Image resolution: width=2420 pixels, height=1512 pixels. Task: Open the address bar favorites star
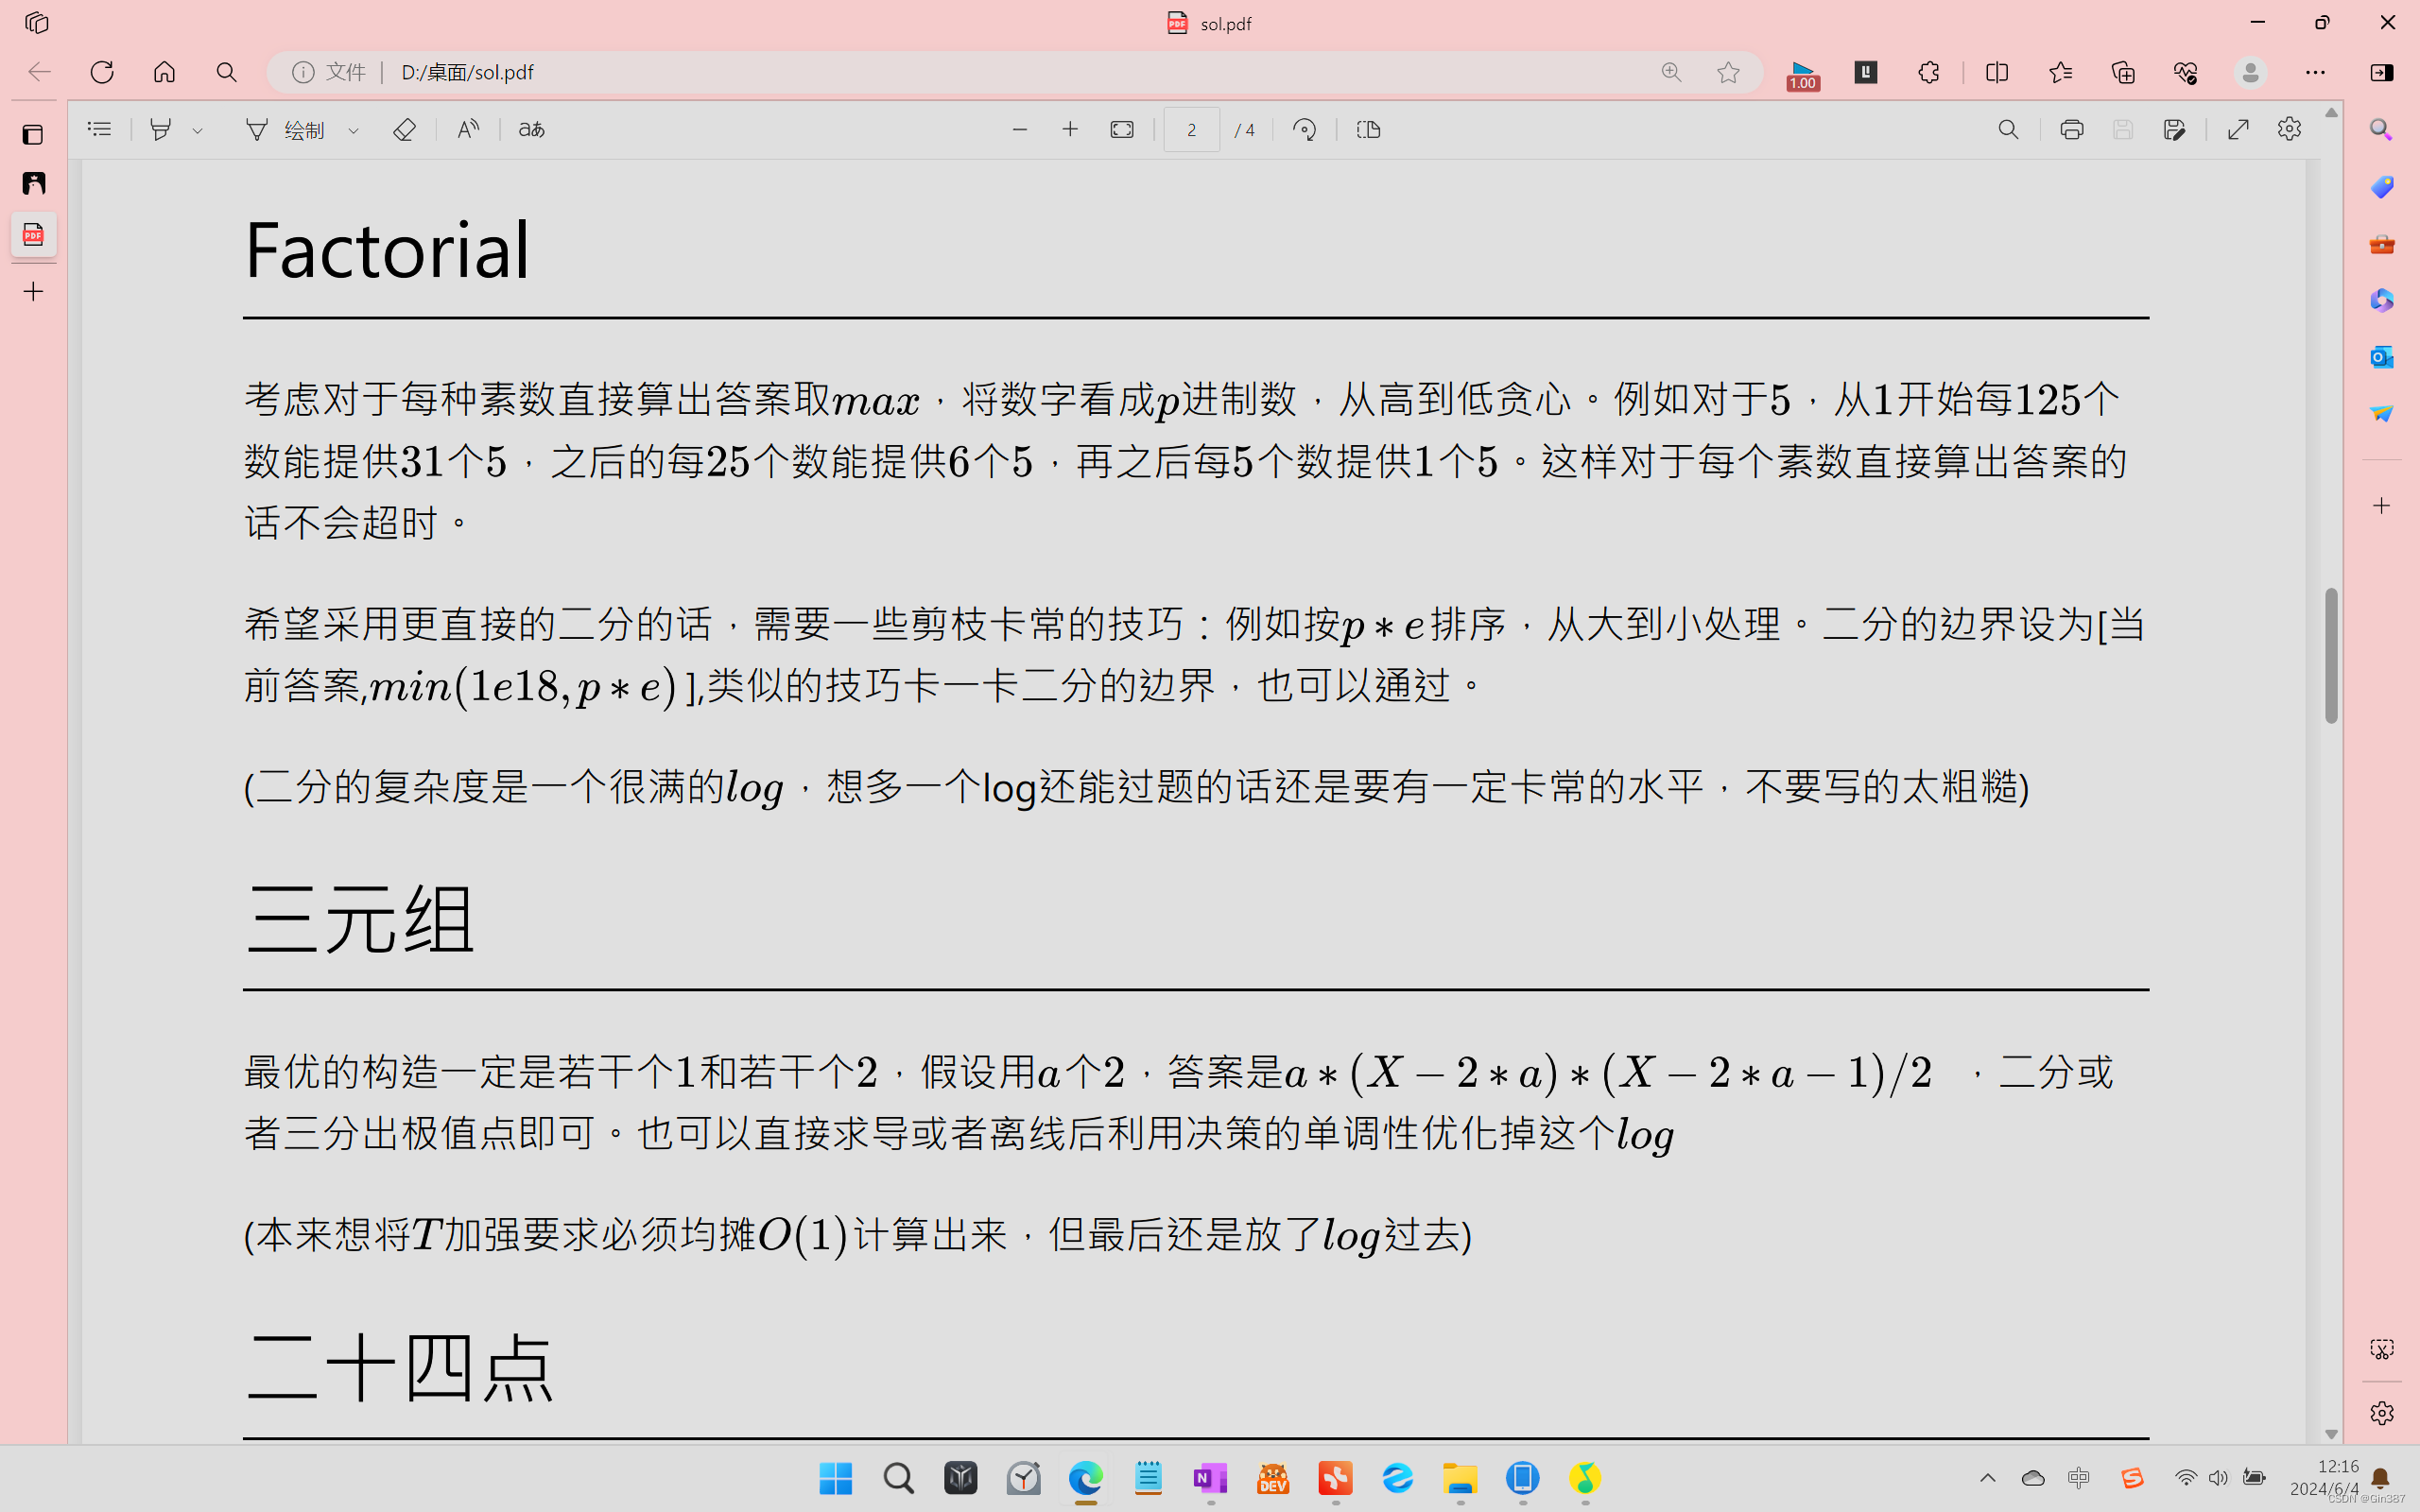coord(1729,72)
